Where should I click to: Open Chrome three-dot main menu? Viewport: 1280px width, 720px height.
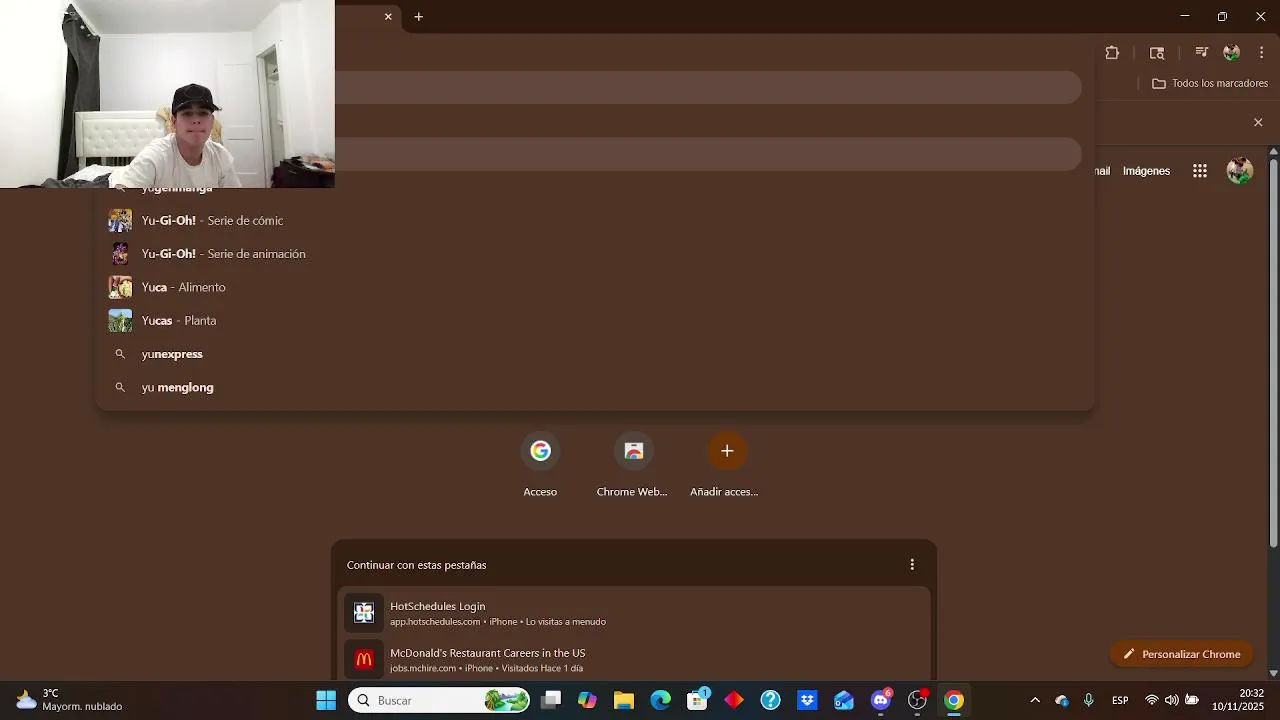1262,52
